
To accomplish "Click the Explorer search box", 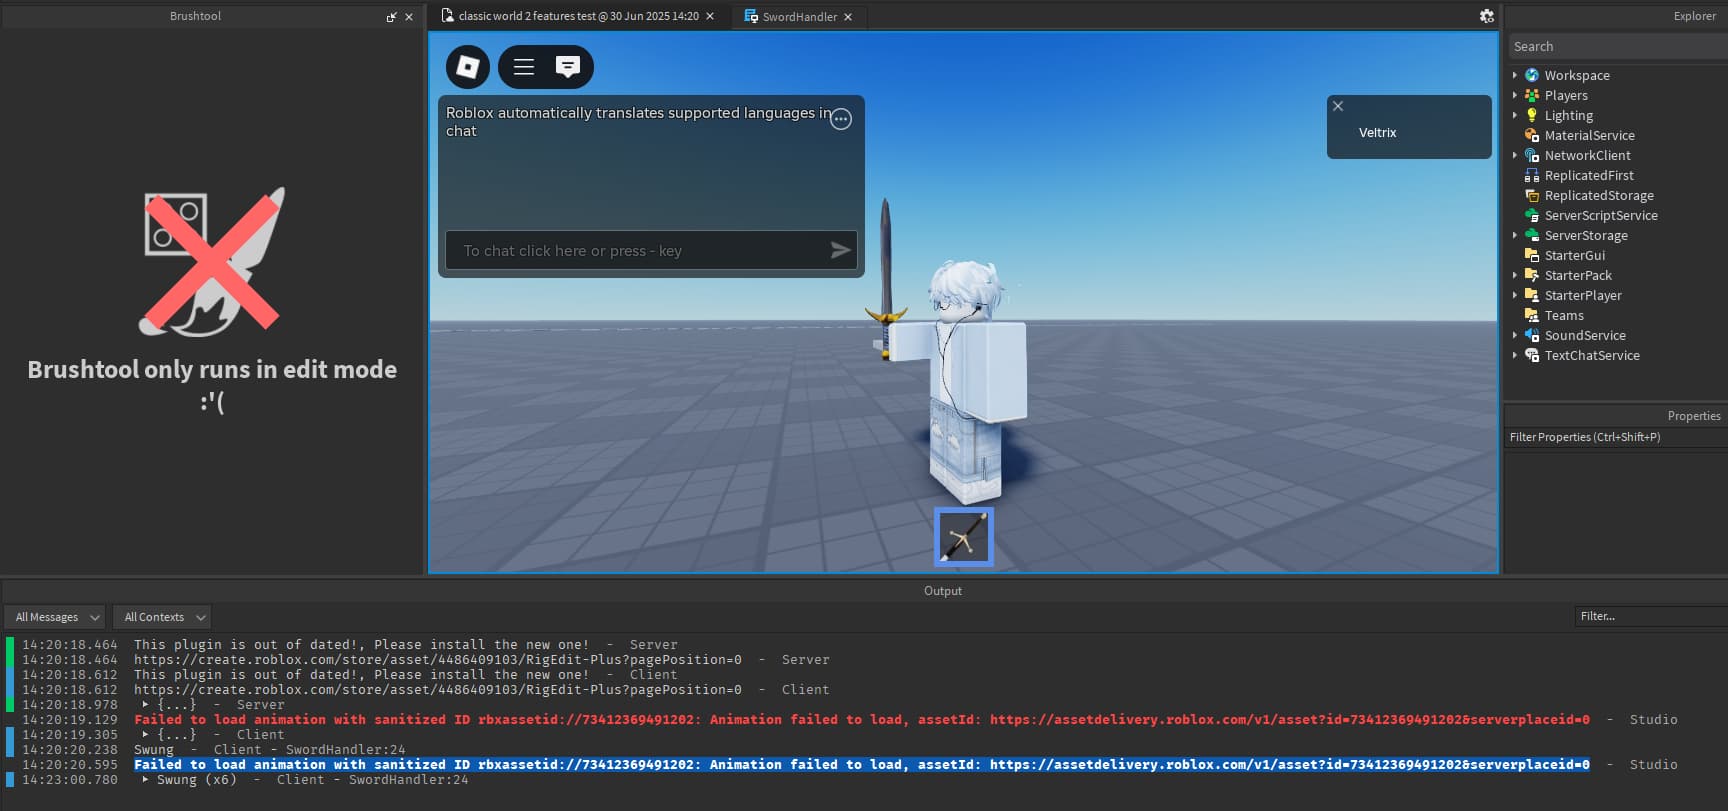I will (x=1617, y=46).
